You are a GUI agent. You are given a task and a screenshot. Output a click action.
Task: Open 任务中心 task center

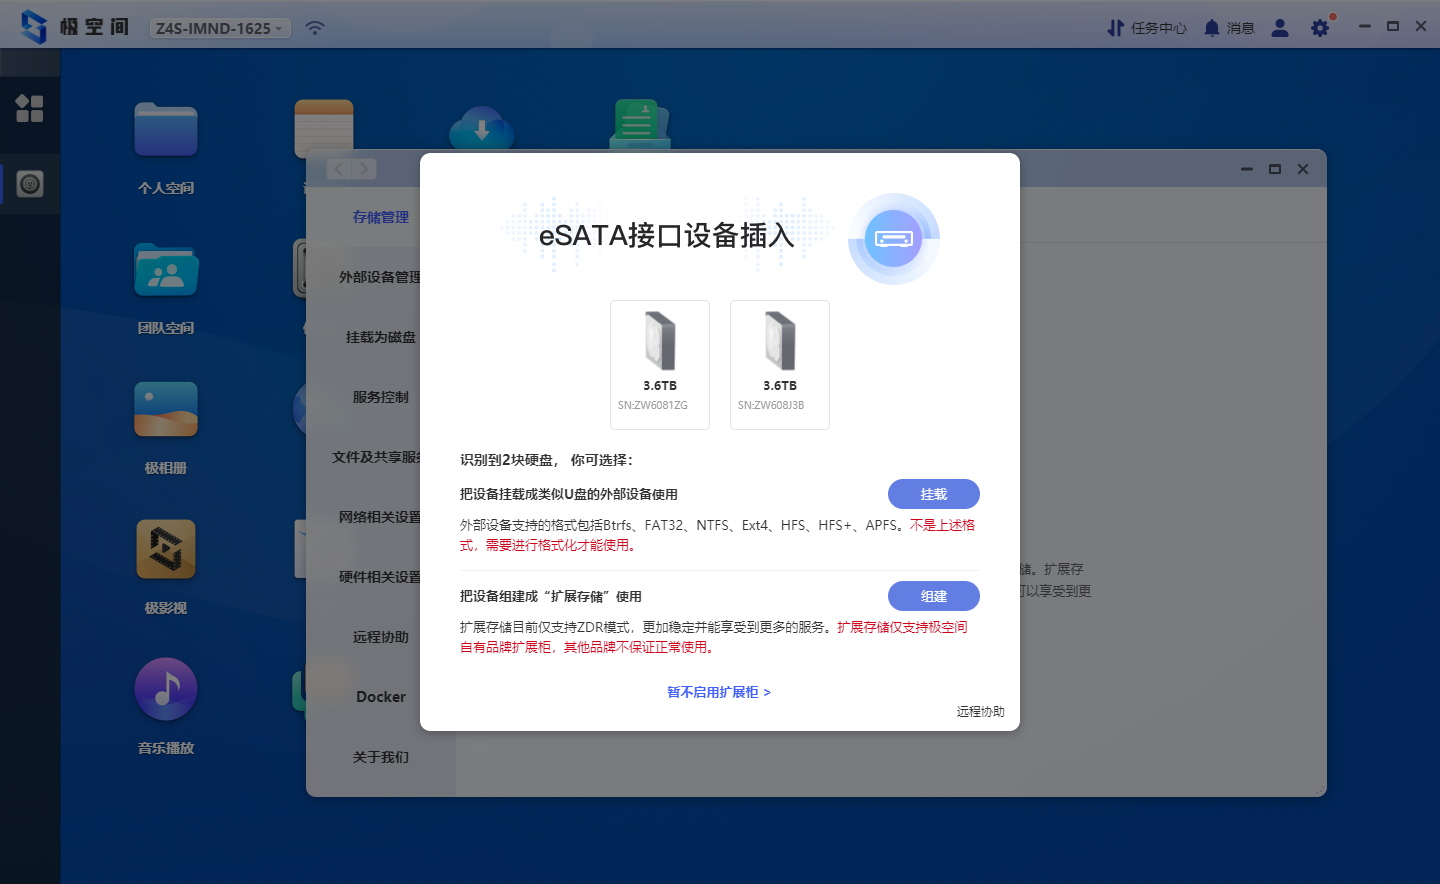(1146, 28)
